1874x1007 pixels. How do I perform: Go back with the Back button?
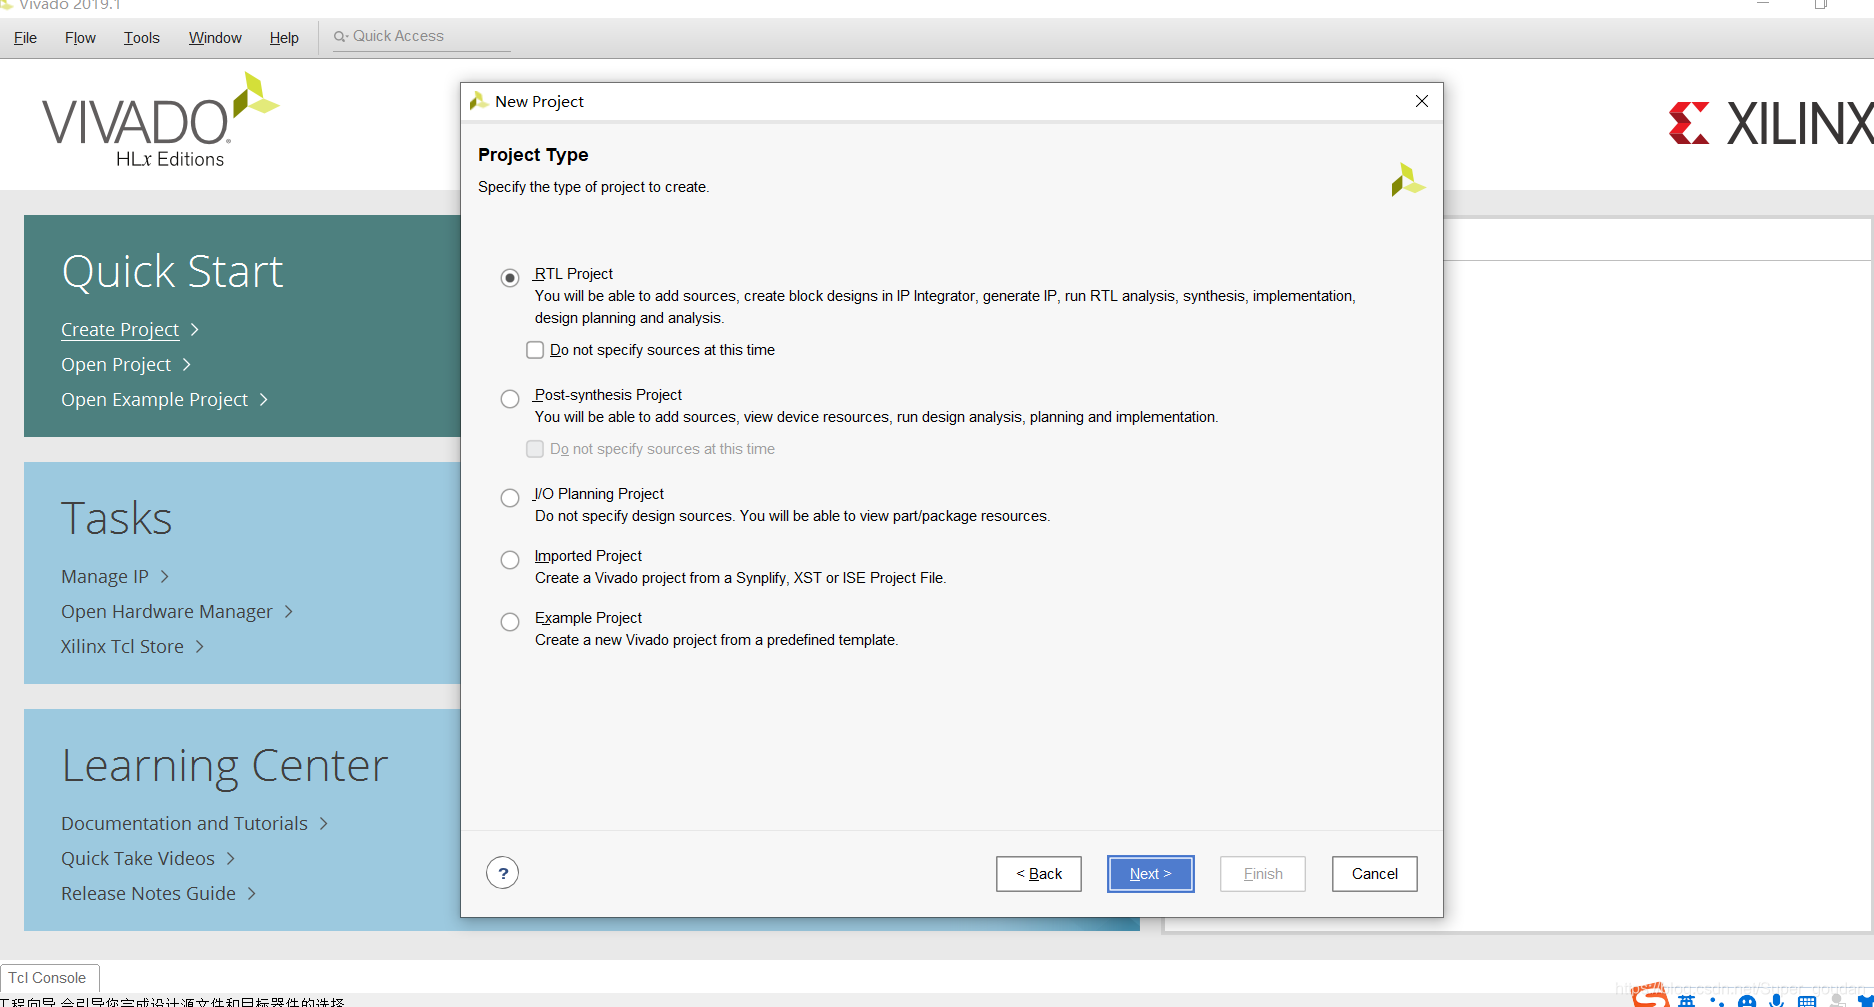(1039, 874)
